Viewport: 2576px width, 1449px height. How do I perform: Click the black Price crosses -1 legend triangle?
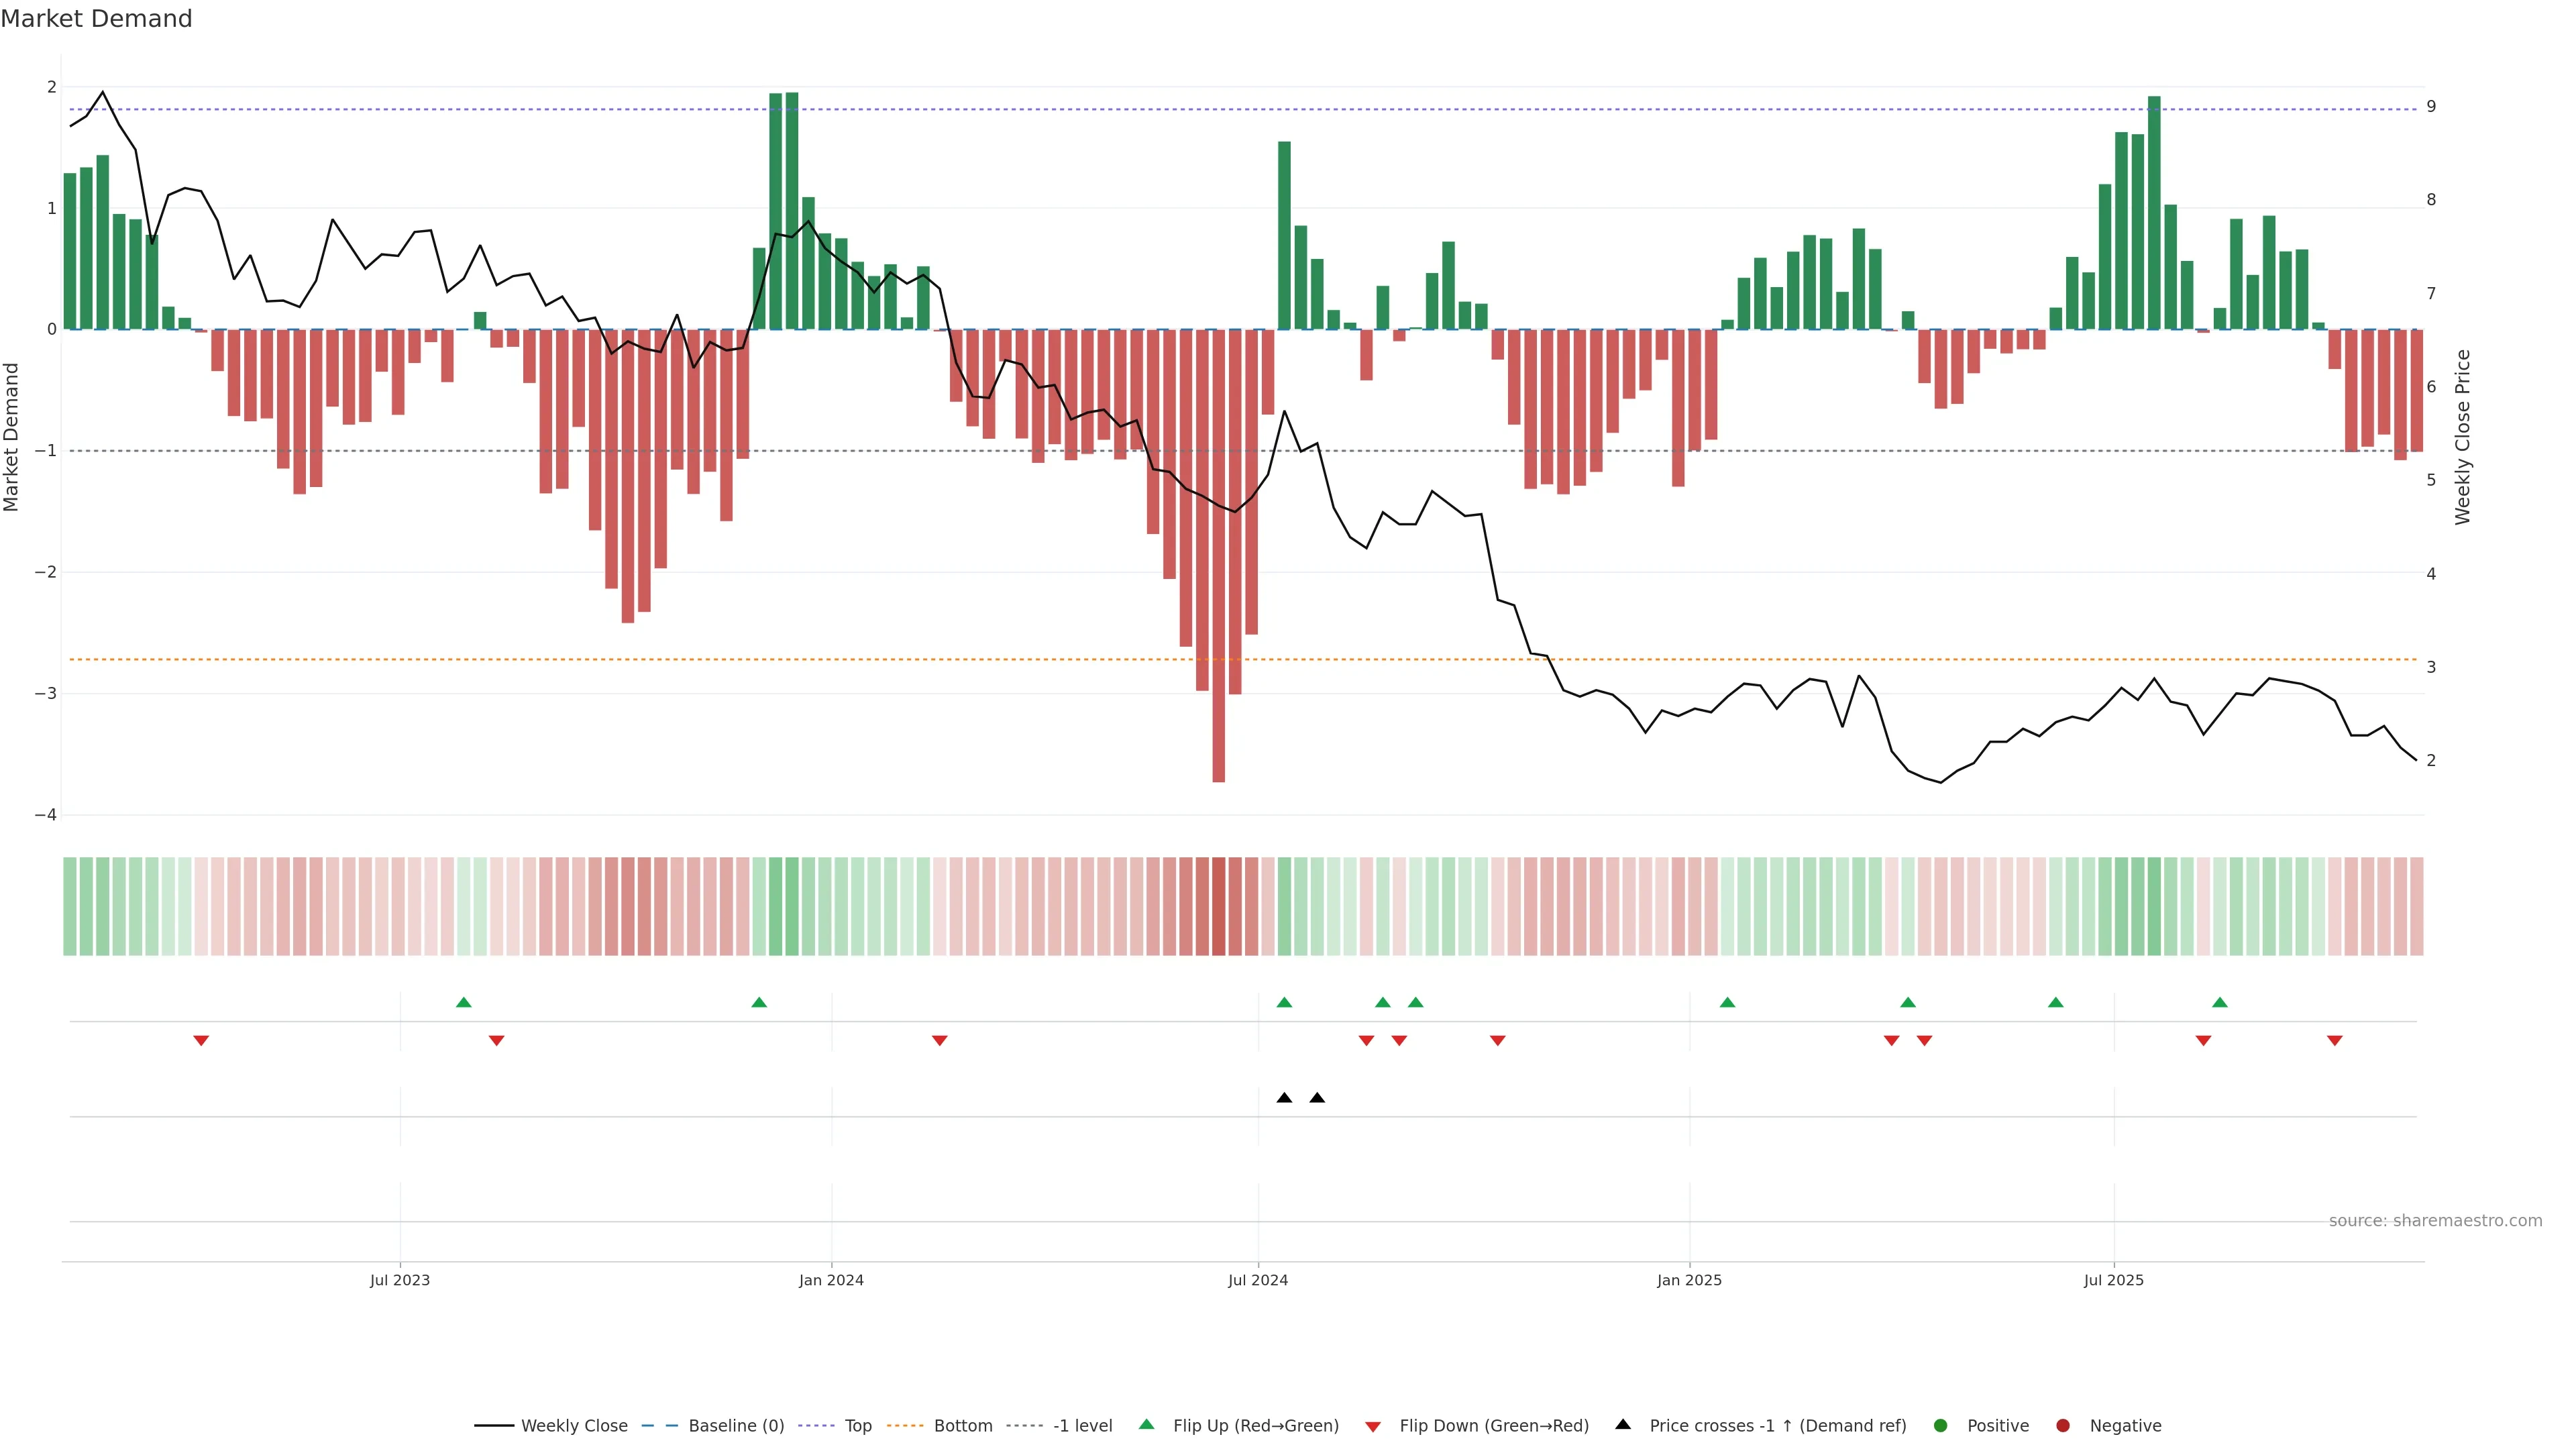pyautogui.click(x=1622, y=1424)
